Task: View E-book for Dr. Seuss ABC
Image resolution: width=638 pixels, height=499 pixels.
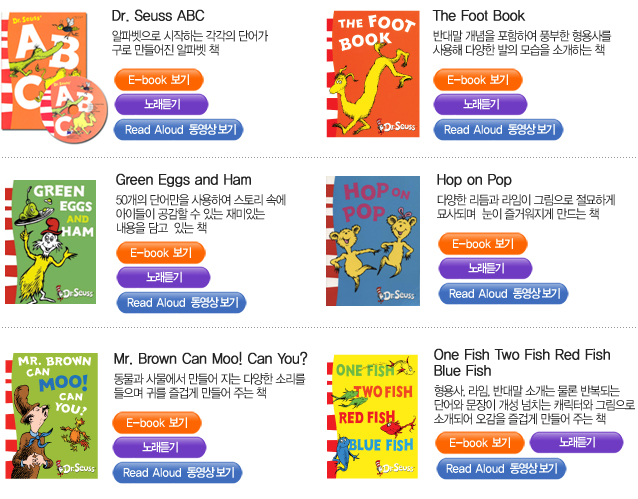Action: (159, 80)
